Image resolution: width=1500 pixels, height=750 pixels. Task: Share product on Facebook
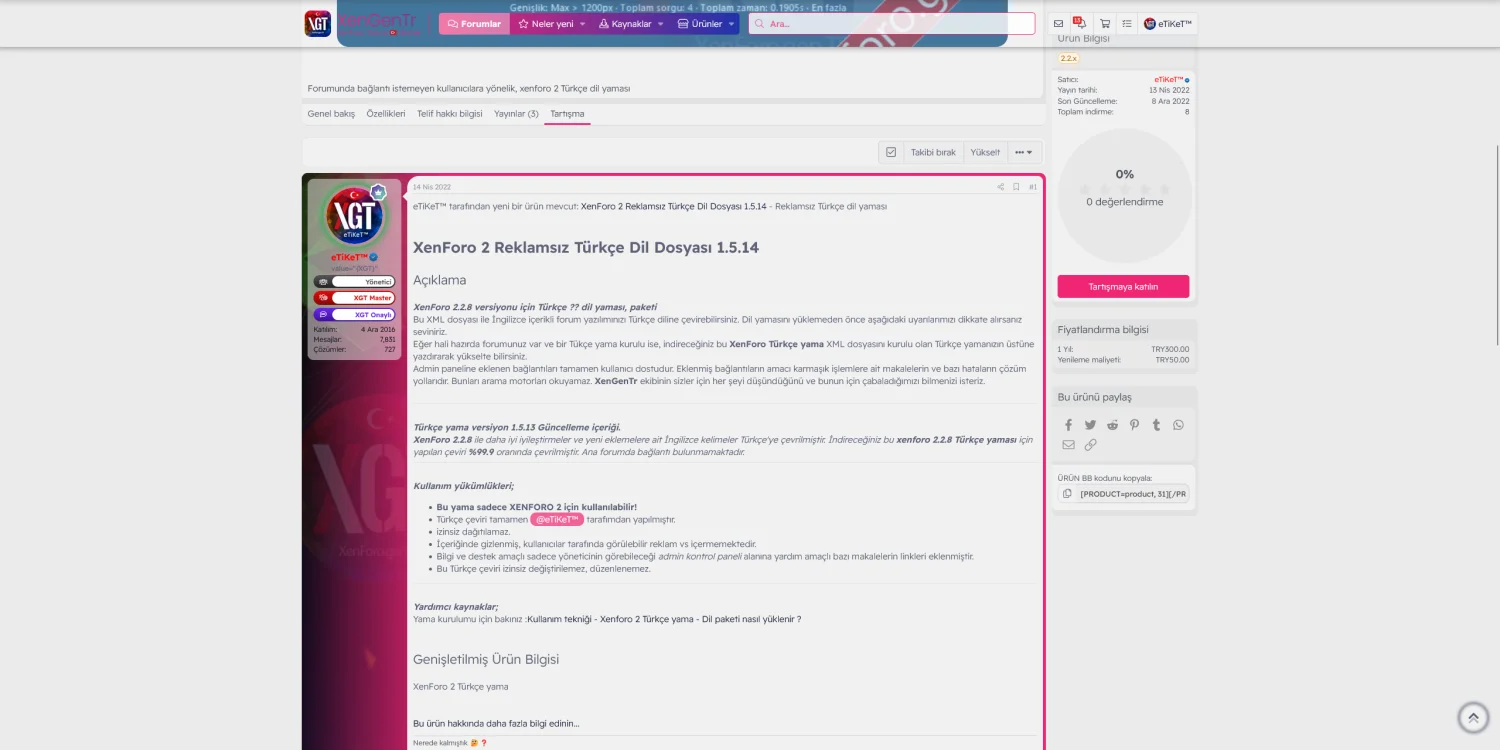pos(1068,425)
